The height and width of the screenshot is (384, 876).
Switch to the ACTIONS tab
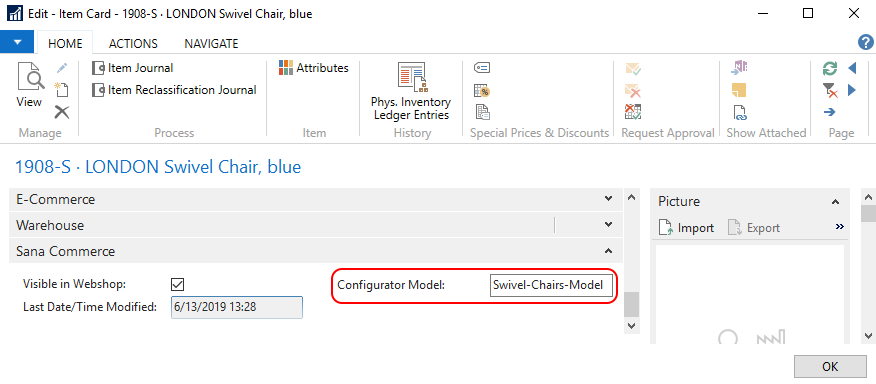(133, 44)
